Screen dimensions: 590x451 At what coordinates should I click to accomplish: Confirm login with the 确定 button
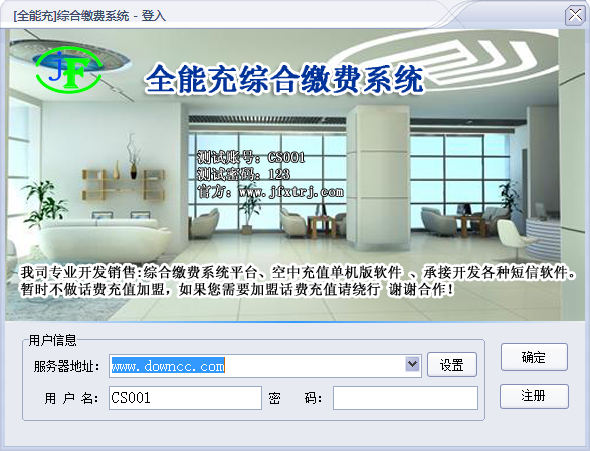click(x=534, y=357)
